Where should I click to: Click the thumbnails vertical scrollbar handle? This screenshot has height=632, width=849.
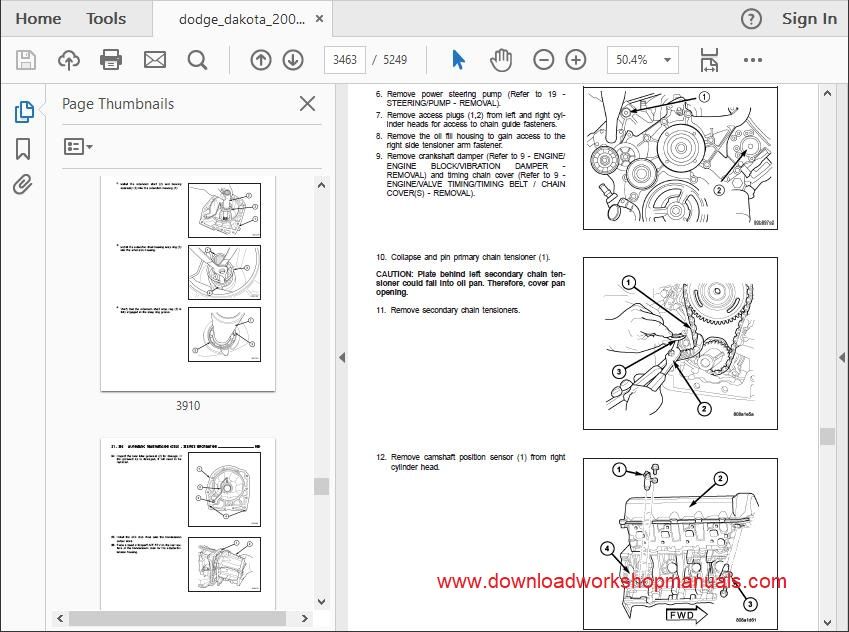(x=322, y=486)
